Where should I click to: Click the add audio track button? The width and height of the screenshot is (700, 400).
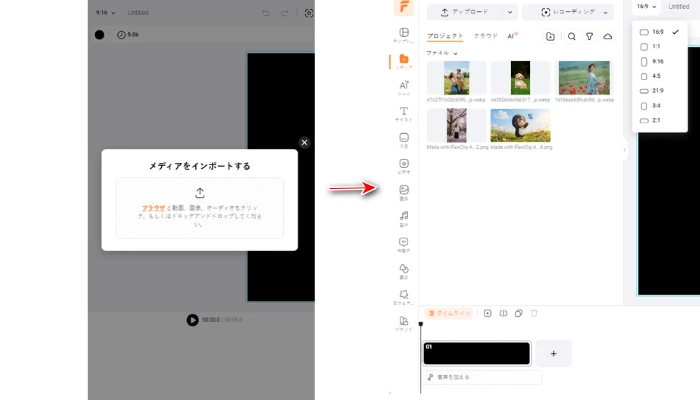point(482,377)
